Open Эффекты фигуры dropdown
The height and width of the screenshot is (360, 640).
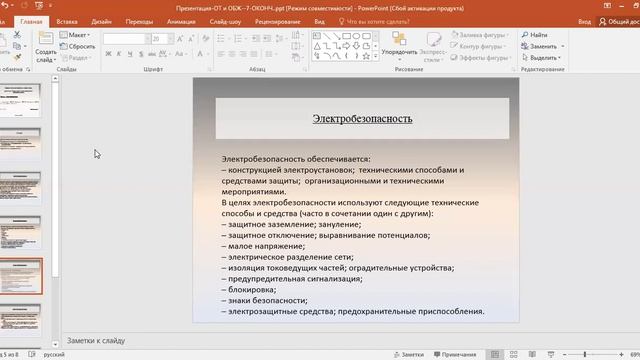coord(481,58)
